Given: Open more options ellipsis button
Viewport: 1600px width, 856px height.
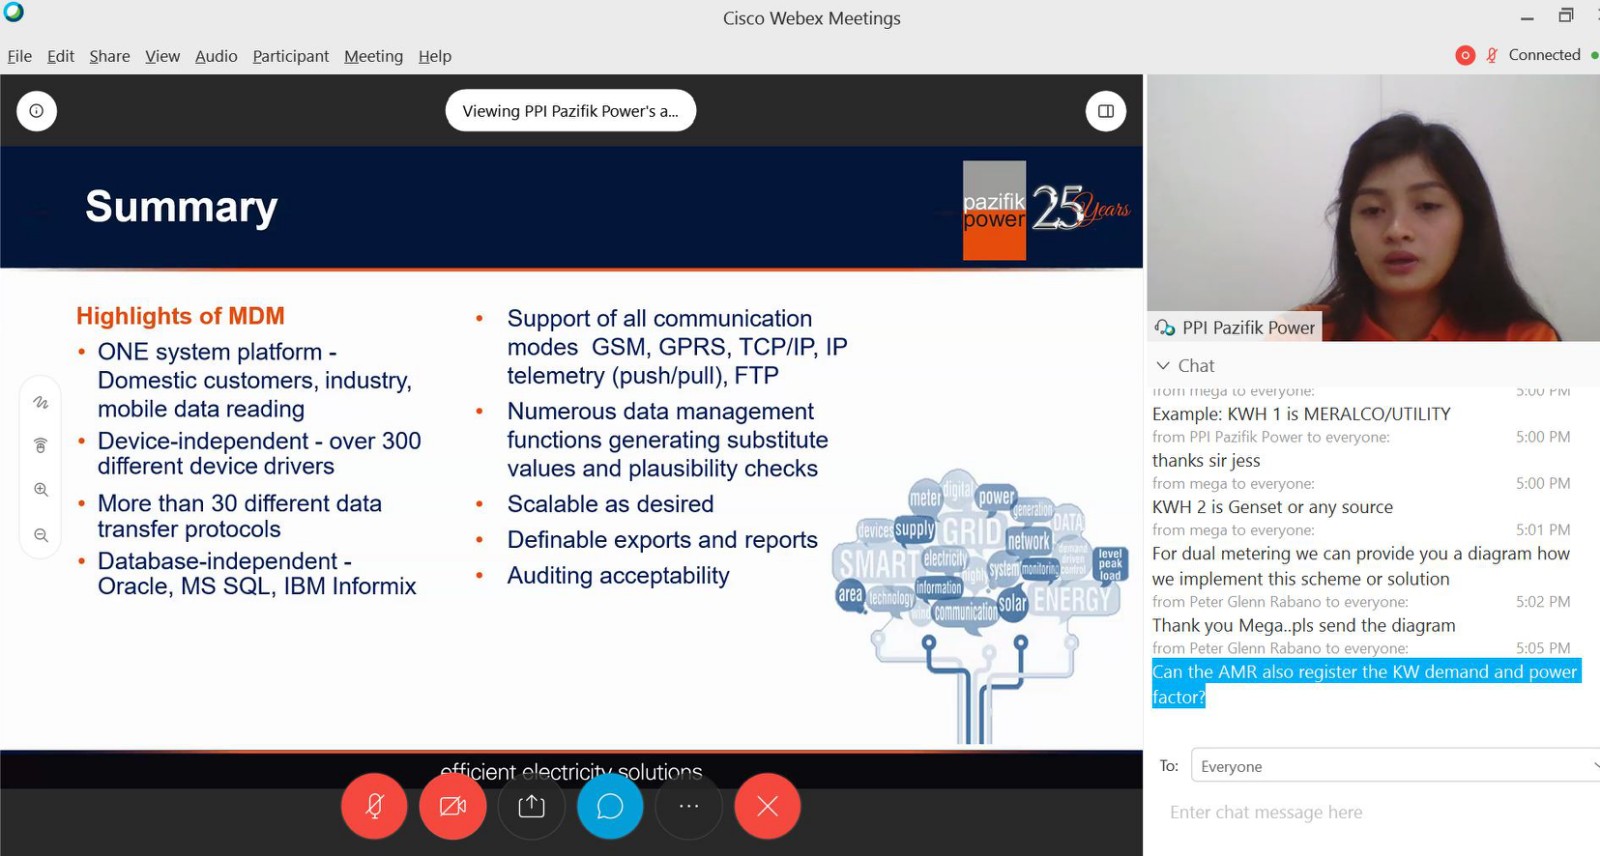Looking at the screenshot, I should point(689,806).
